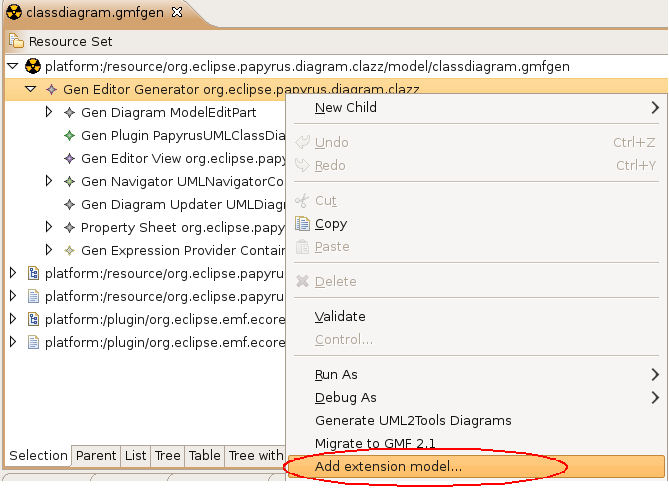Screen dimensions: 669x489
Task: Switch to the Table tab
Action: [204, 456]
